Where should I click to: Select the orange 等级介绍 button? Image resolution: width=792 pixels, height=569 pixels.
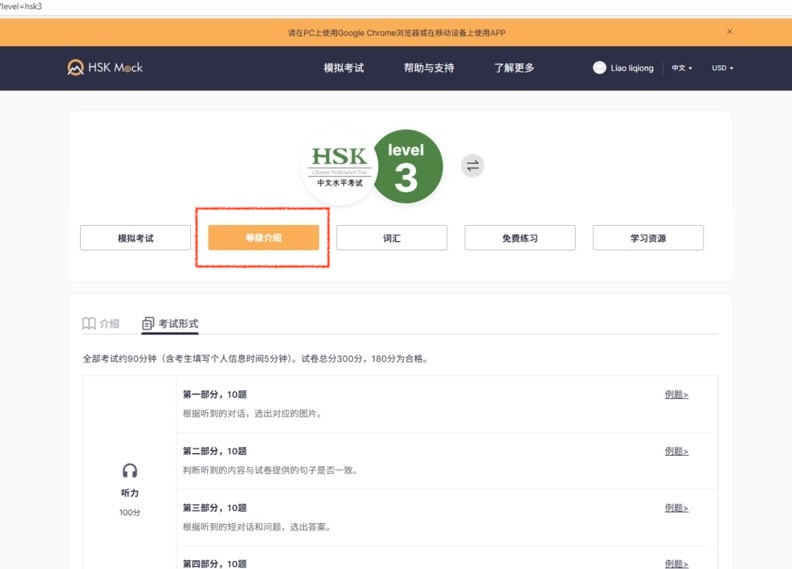point(264,238)
